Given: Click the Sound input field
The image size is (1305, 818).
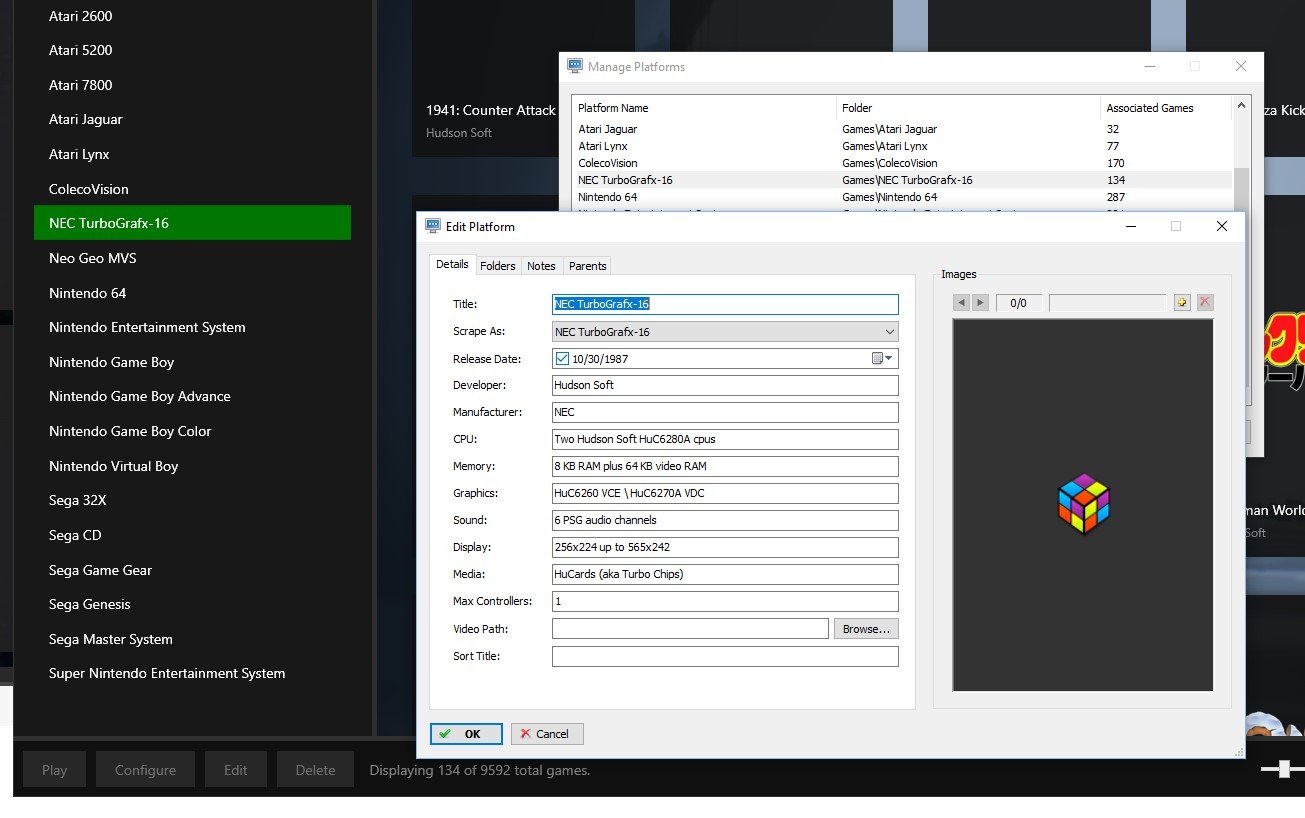Looking at the screenshot, I should point(725,520).
